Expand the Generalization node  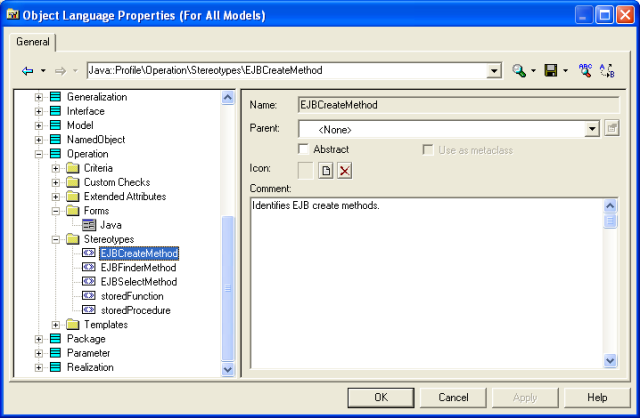point(38,97)
